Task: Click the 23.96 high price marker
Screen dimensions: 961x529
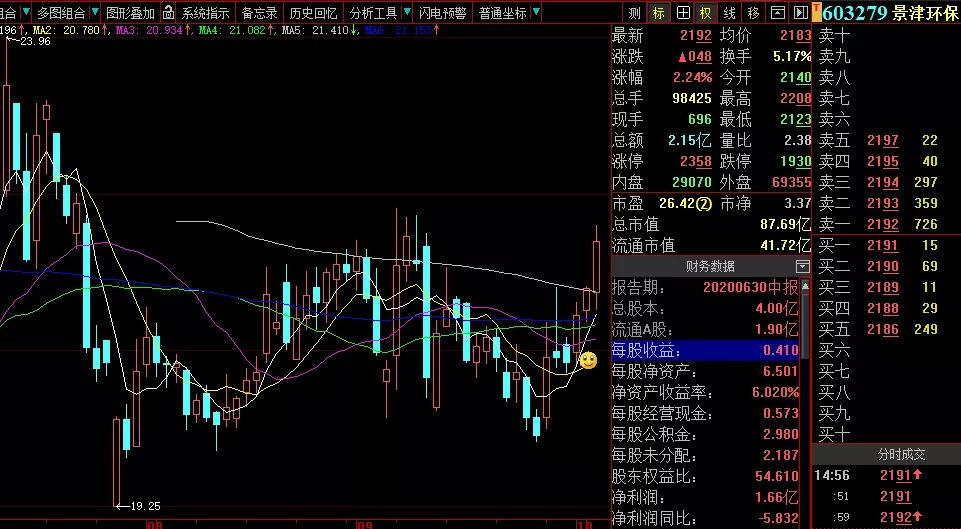Action: (28, 42)
